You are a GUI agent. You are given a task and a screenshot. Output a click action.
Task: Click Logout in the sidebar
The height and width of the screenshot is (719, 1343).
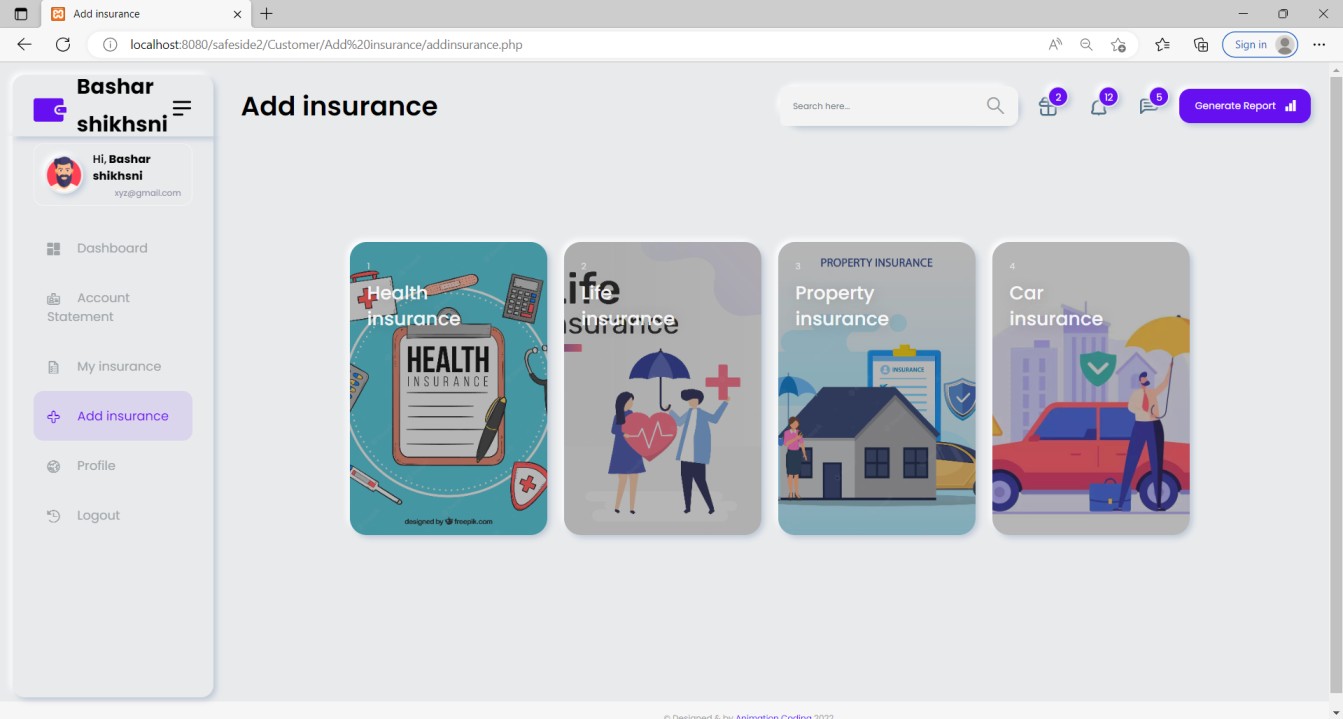click(98, 516)
